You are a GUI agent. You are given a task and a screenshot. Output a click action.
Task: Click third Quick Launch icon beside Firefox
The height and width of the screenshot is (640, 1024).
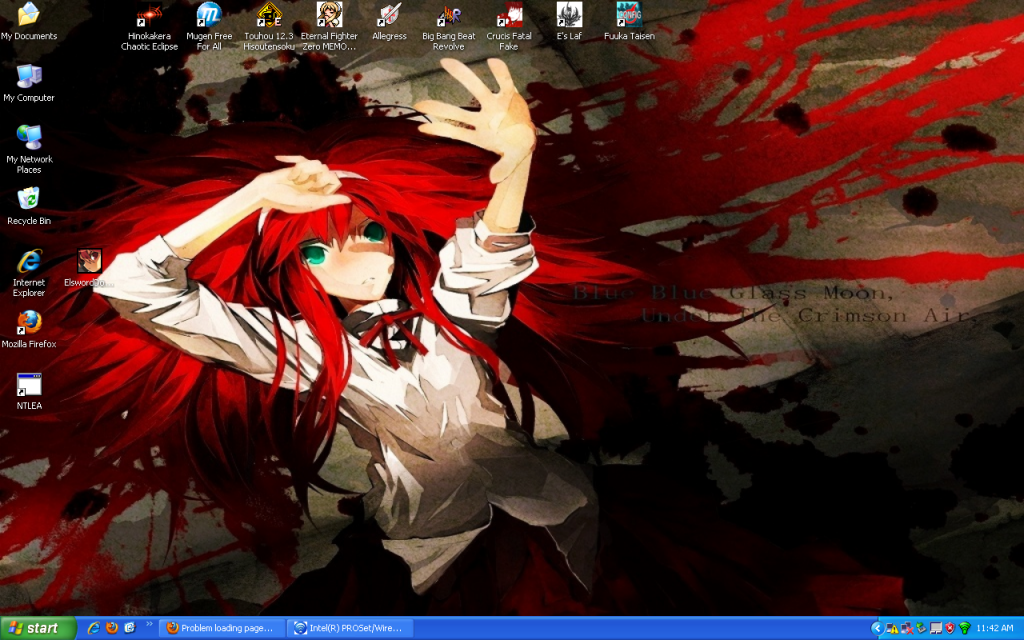(x=130, y=628)
